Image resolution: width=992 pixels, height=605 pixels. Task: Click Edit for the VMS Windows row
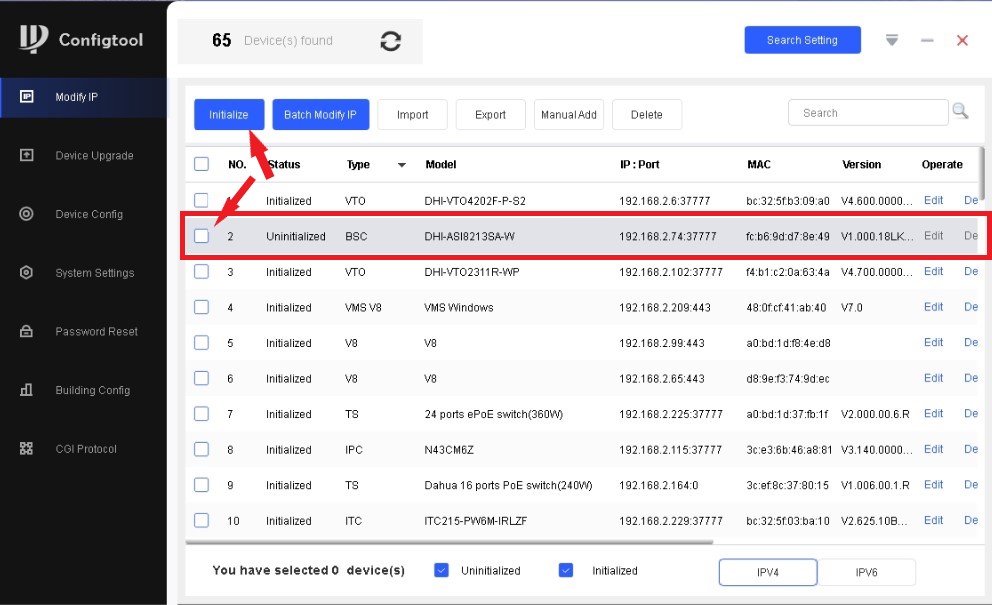933,307
